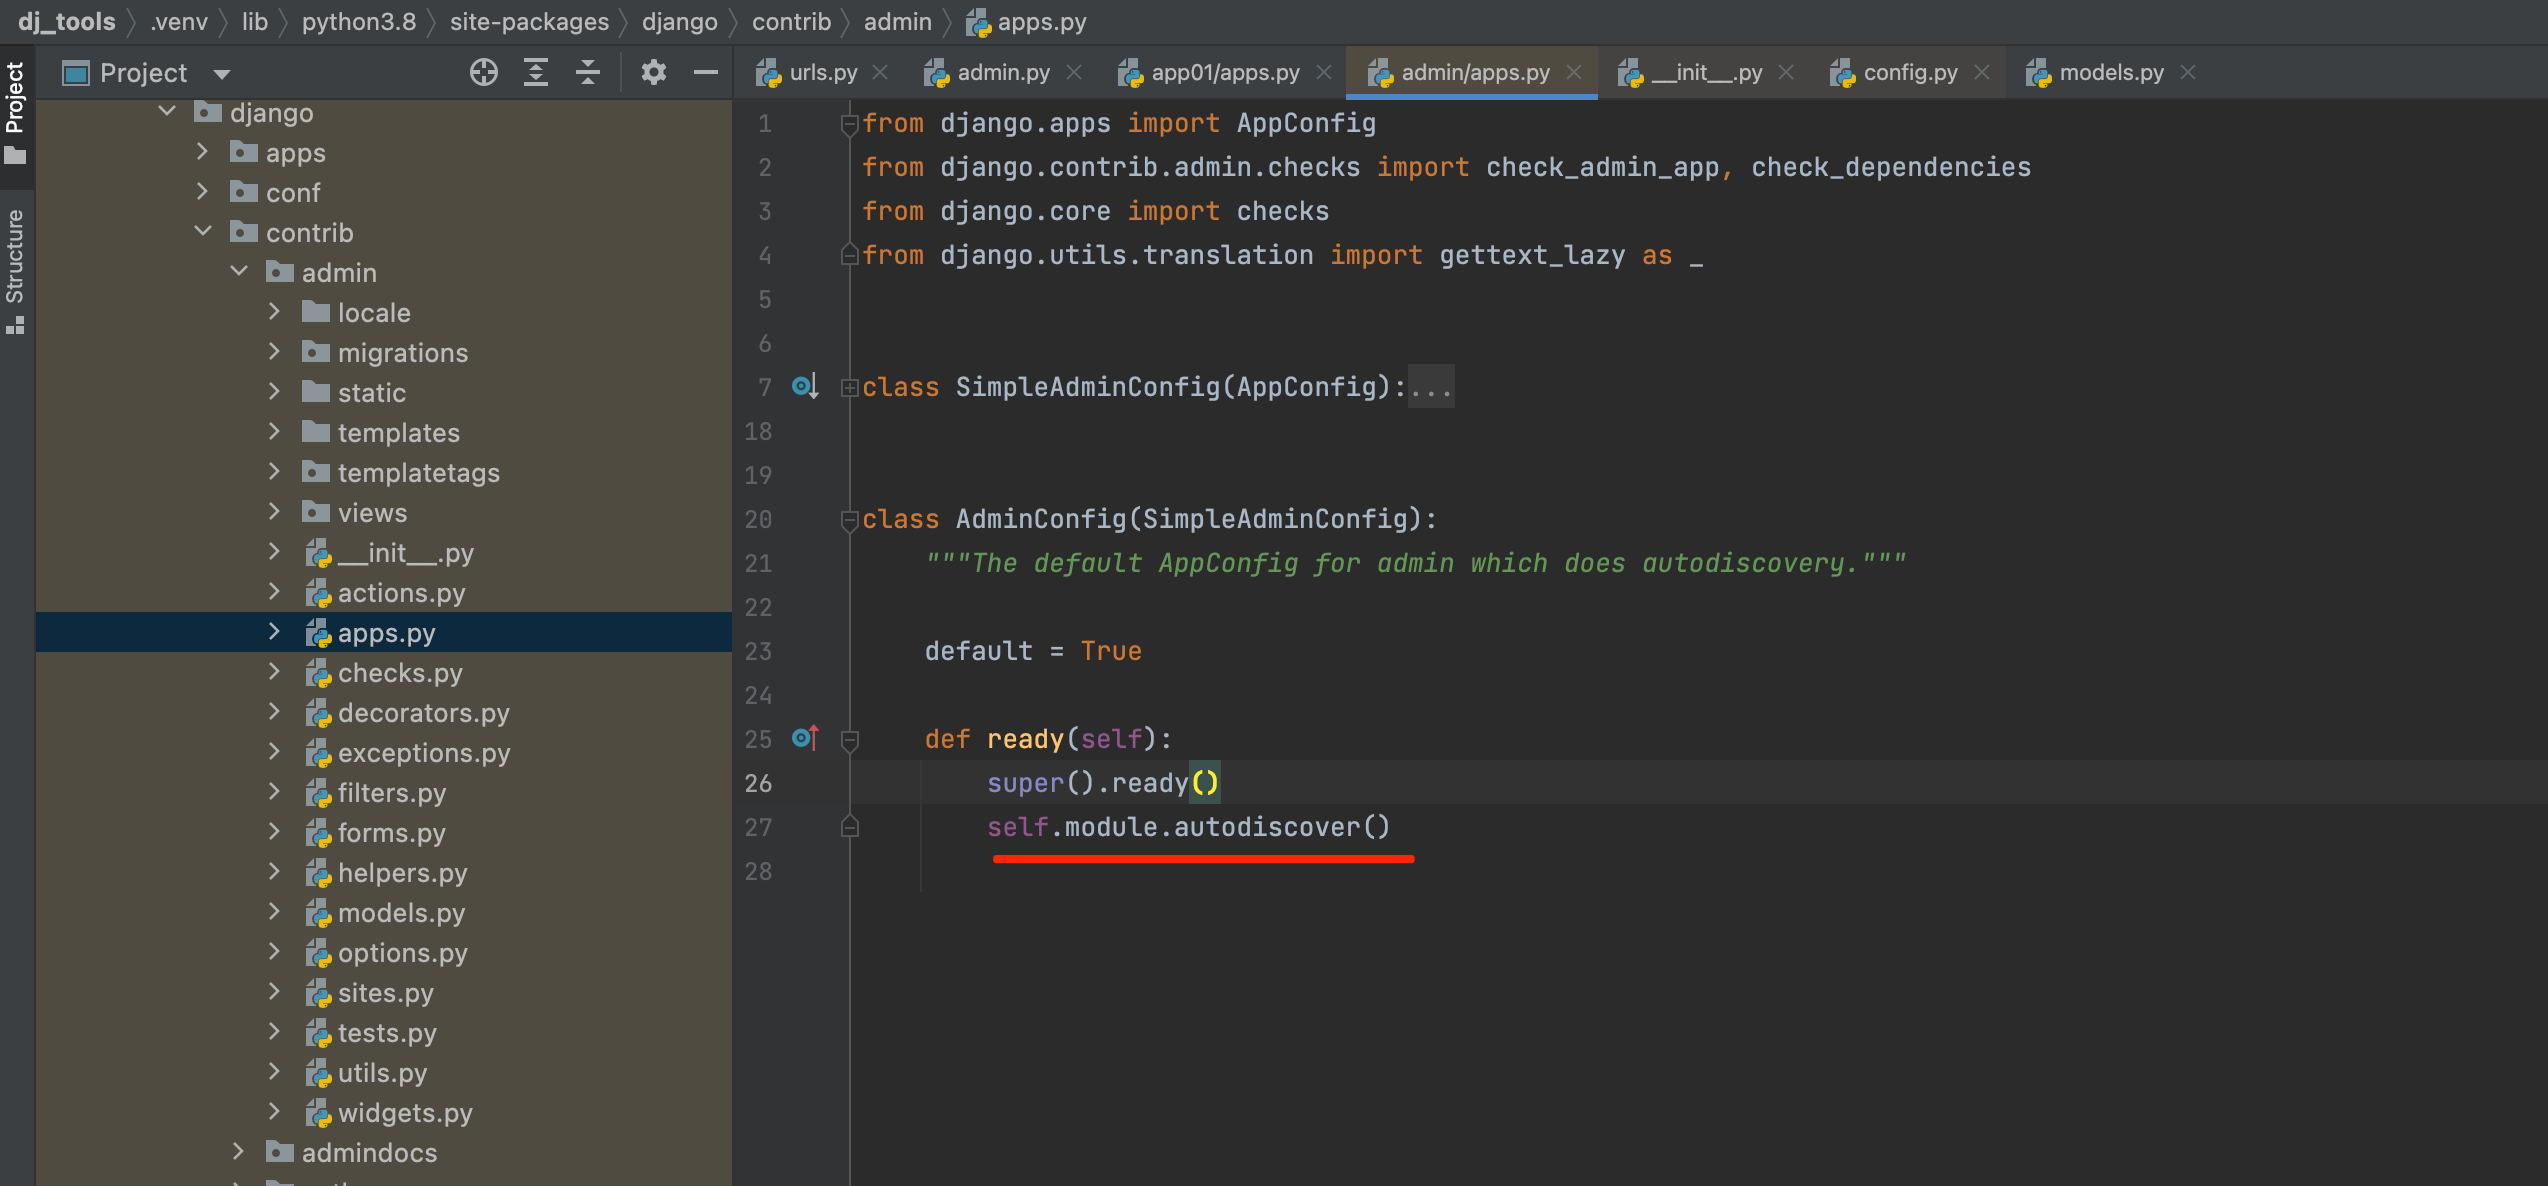Close the admin.py tab
This screenshot has height=1186, width=2548.
point(1075,72)
